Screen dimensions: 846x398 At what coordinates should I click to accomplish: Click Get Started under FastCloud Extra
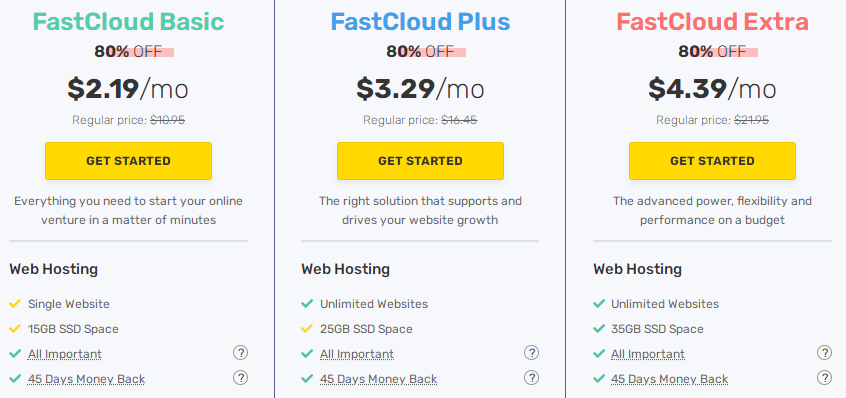pyautogui.click(x=712, y=161)
